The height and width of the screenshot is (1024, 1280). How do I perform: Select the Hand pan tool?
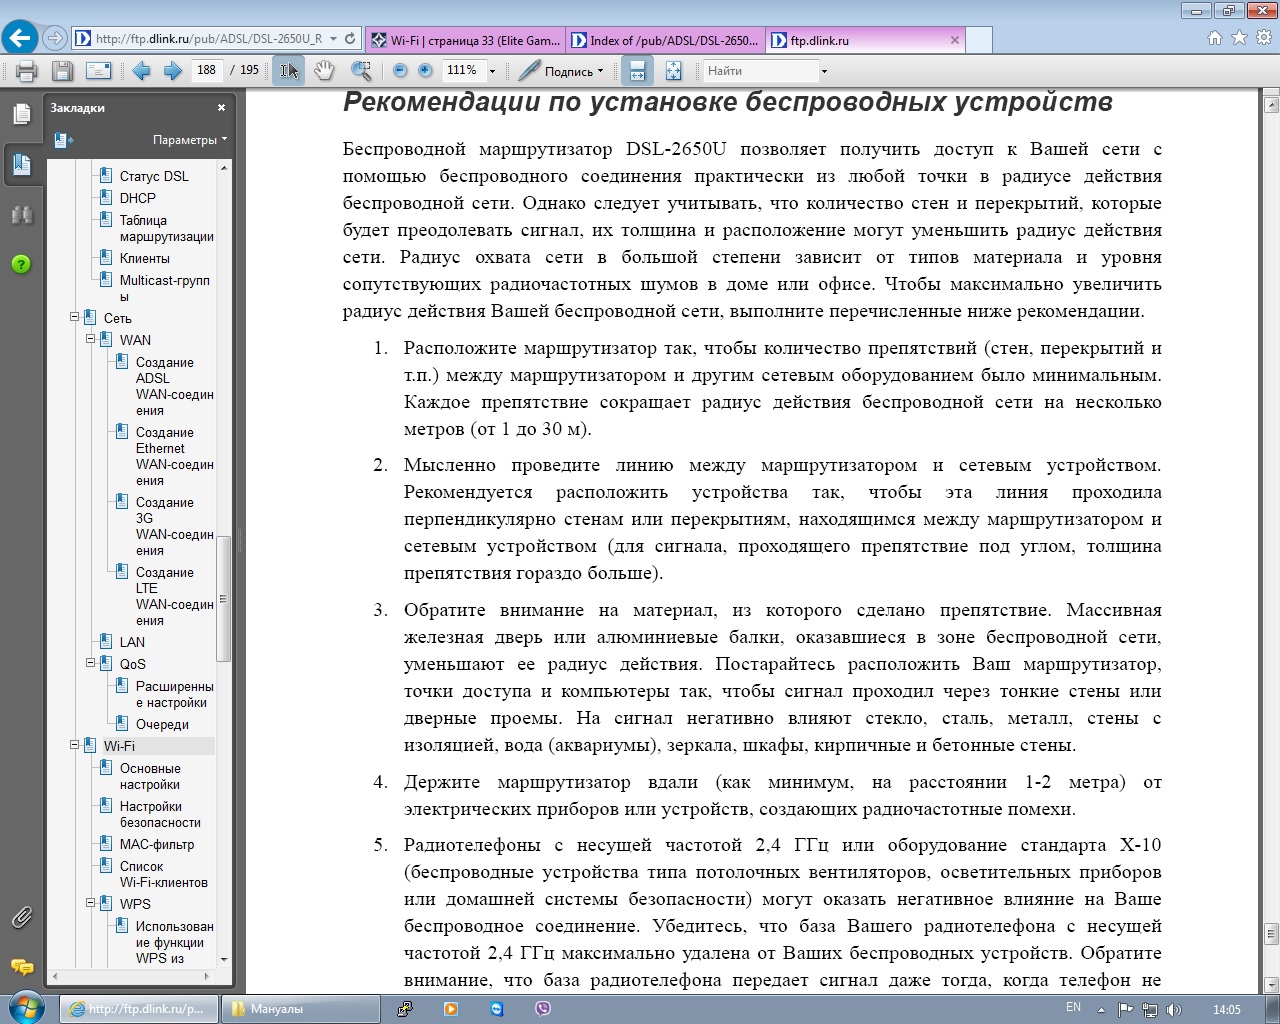tap(324, 71)
